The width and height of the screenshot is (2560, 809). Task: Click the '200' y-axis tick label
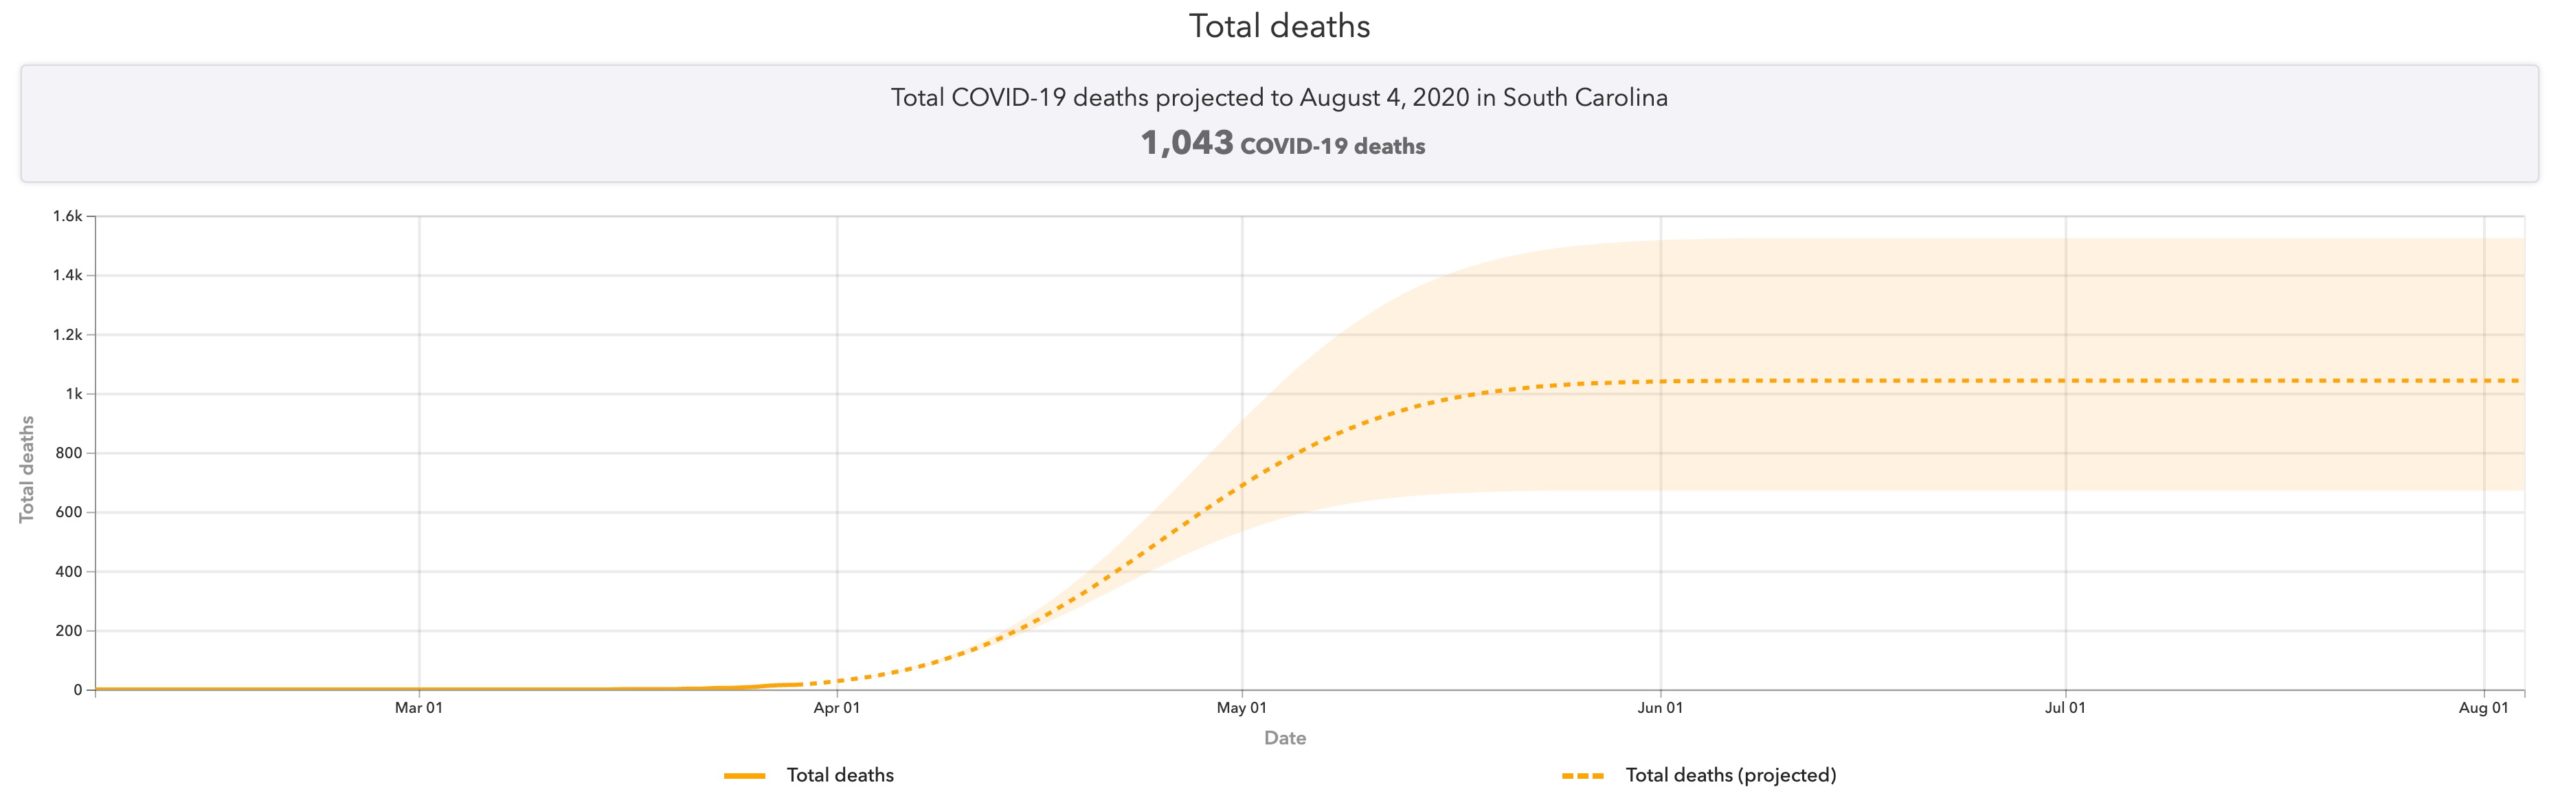click(69, 631)
